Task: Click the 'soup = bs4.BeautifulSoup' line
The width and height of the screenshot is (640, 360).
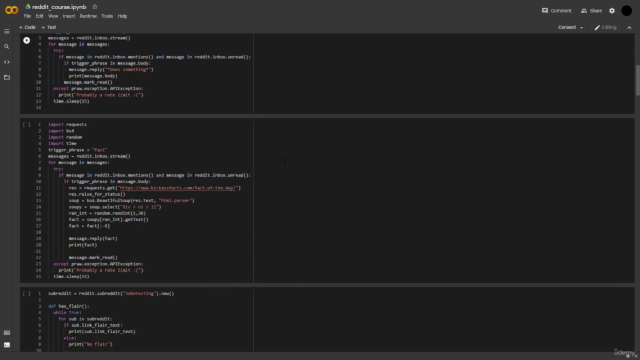Action: point(131,200)
